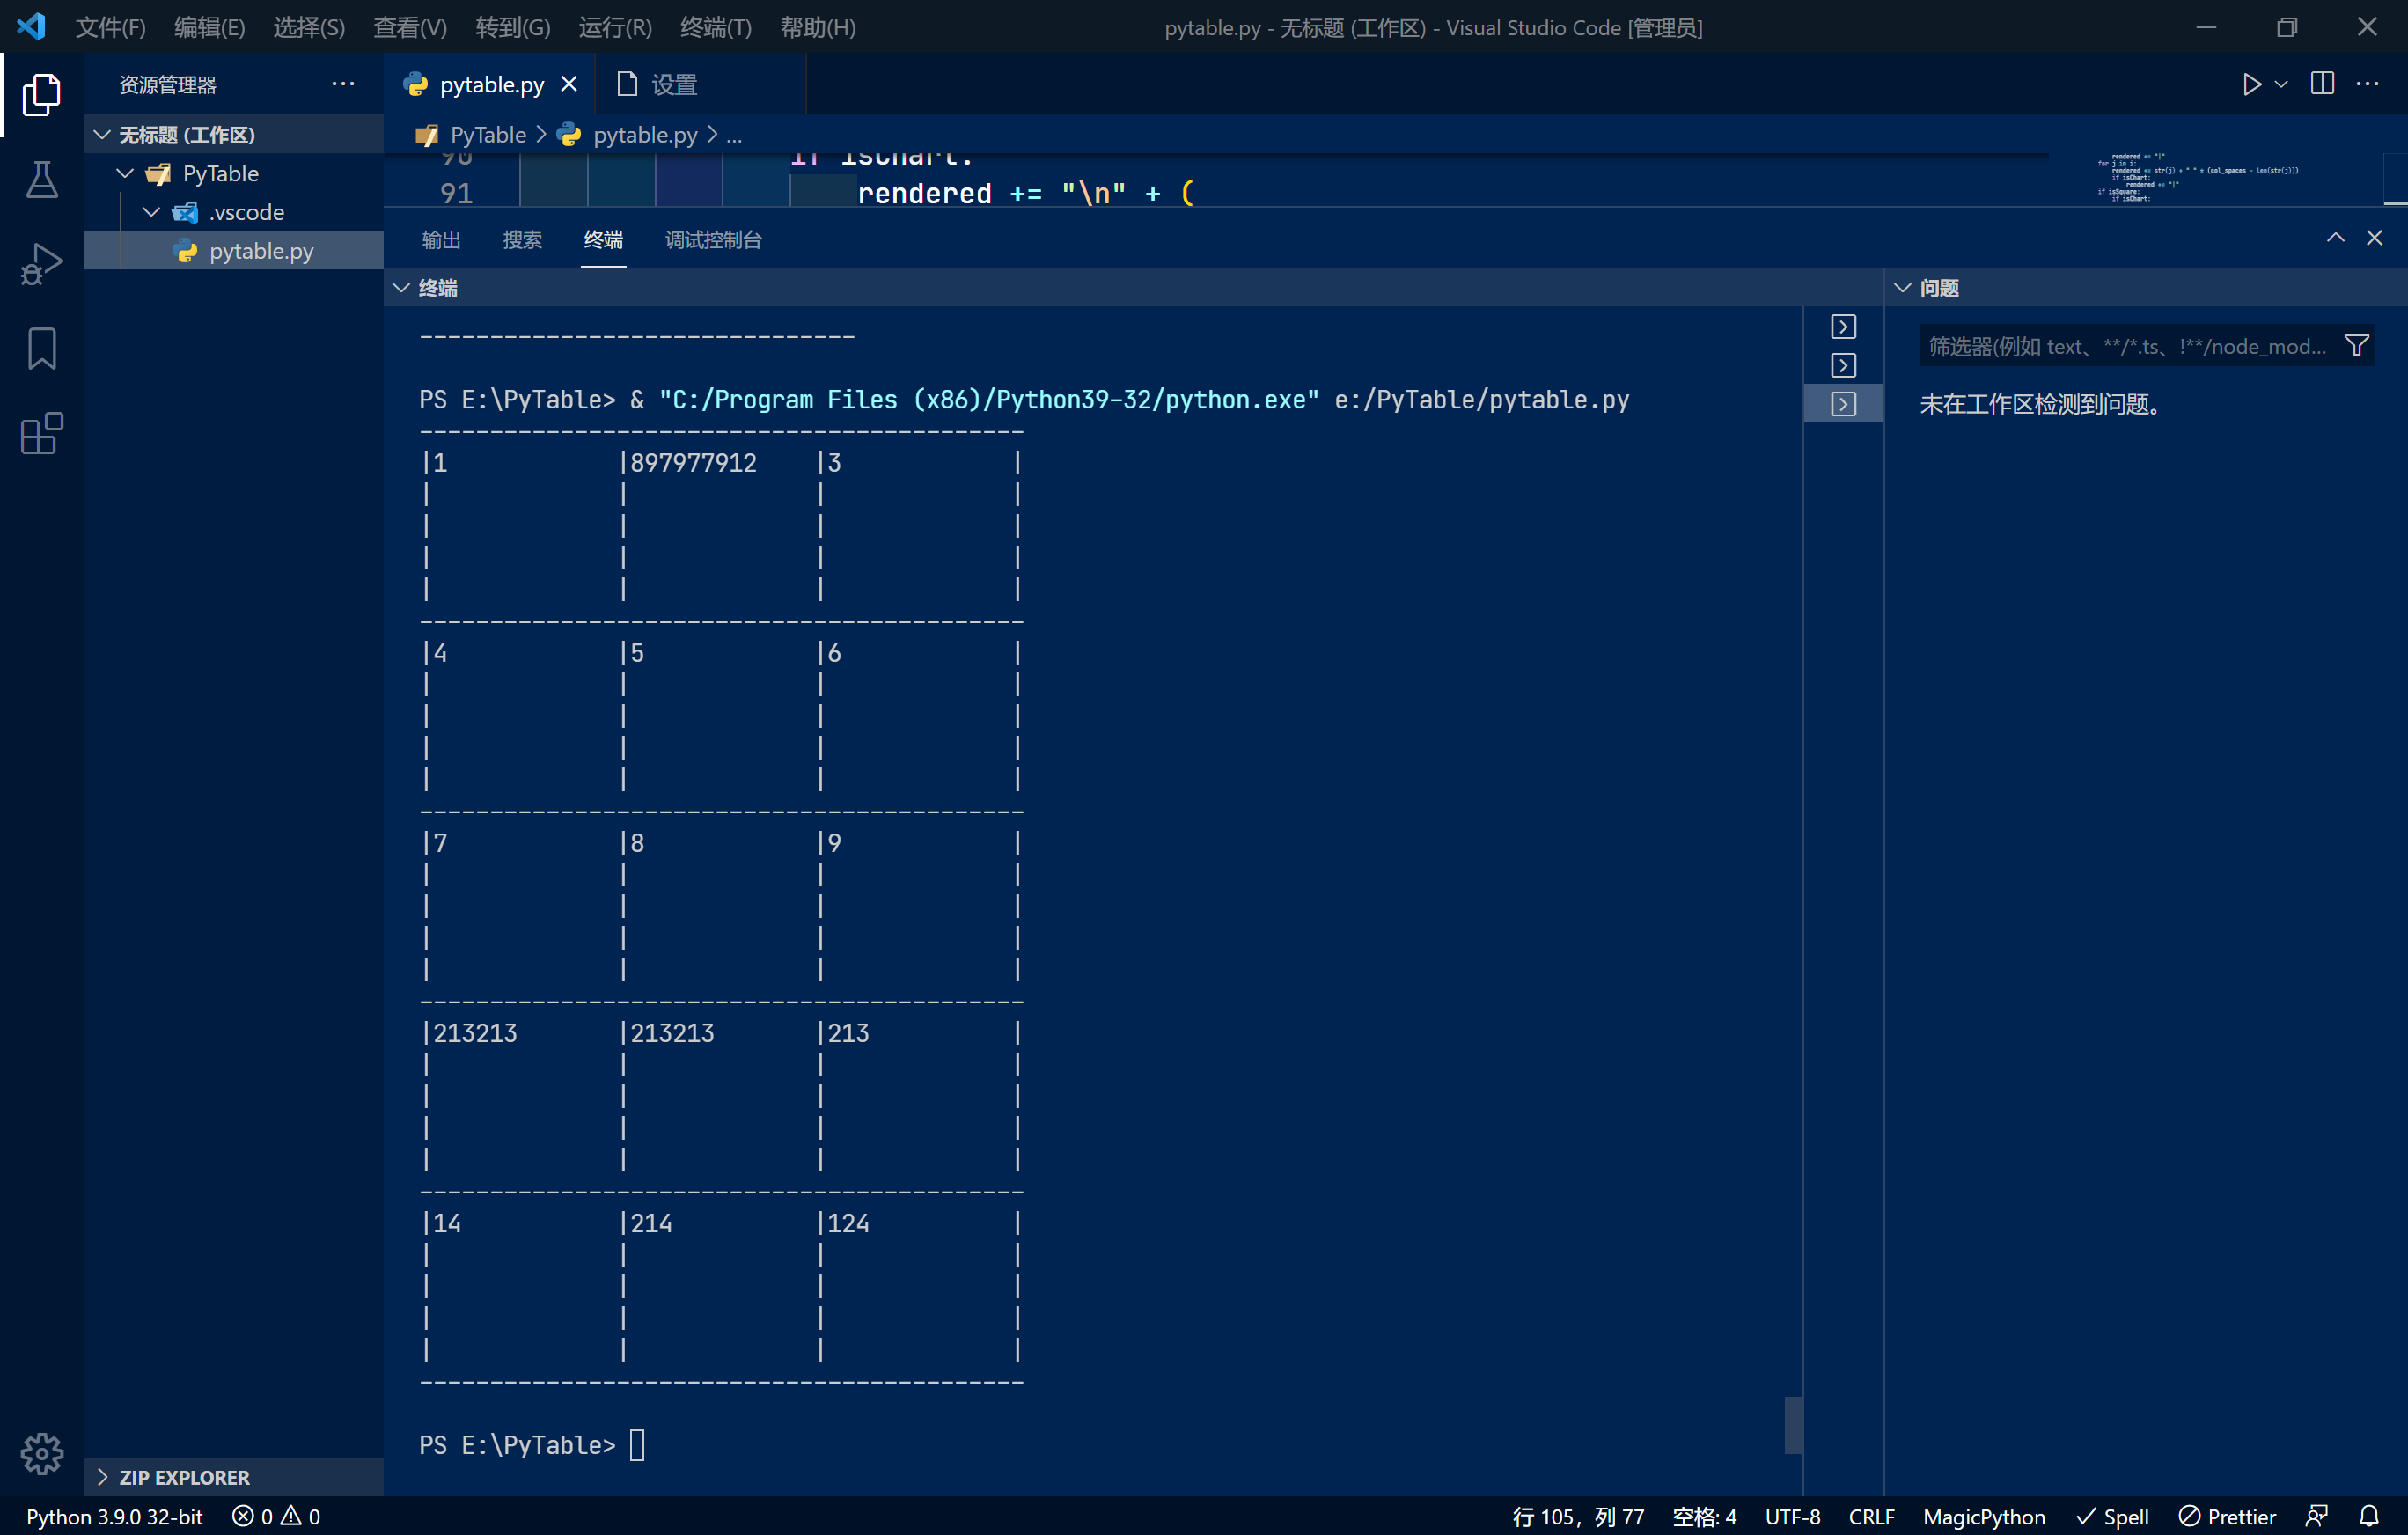Open the Testing flask view
The height and width of the screenshot is (1535, 2408).
click(41, 179)
